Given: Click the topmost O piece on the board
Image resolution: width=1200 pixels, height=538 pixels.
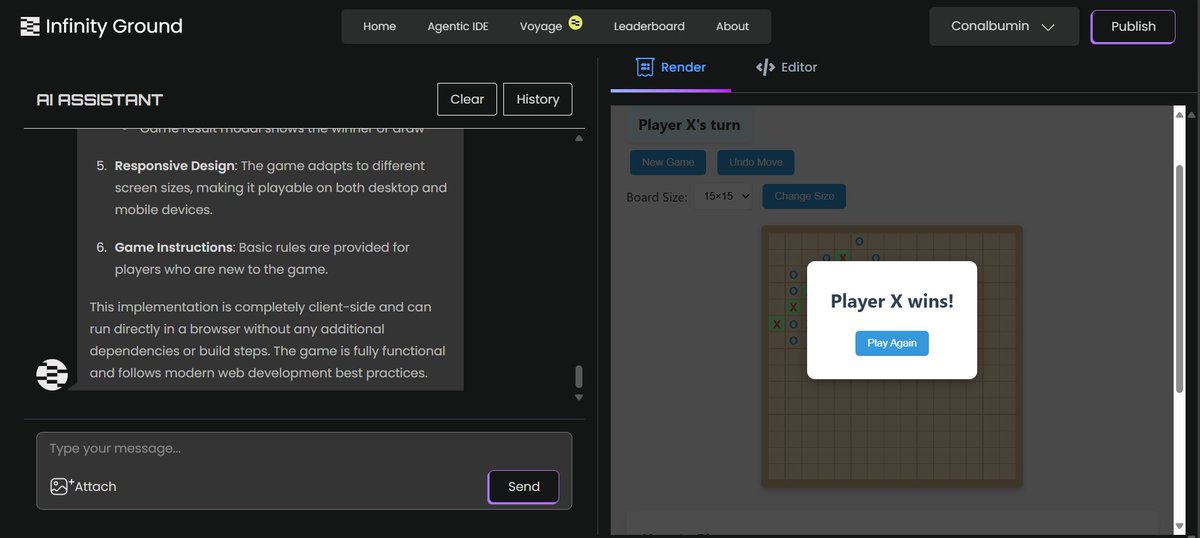Looking at the screenshot, I should [859, 241].
